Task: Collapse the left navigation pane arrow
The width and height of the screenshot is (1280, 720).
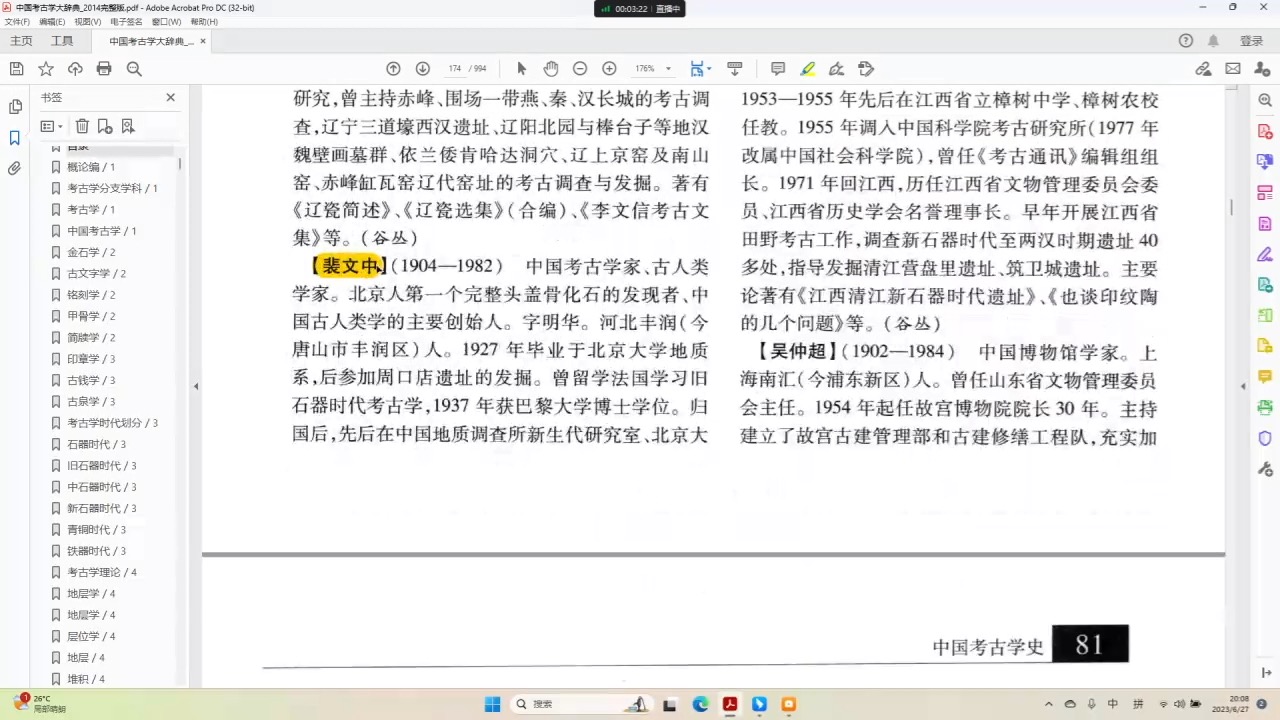Action: click(195, 386)
